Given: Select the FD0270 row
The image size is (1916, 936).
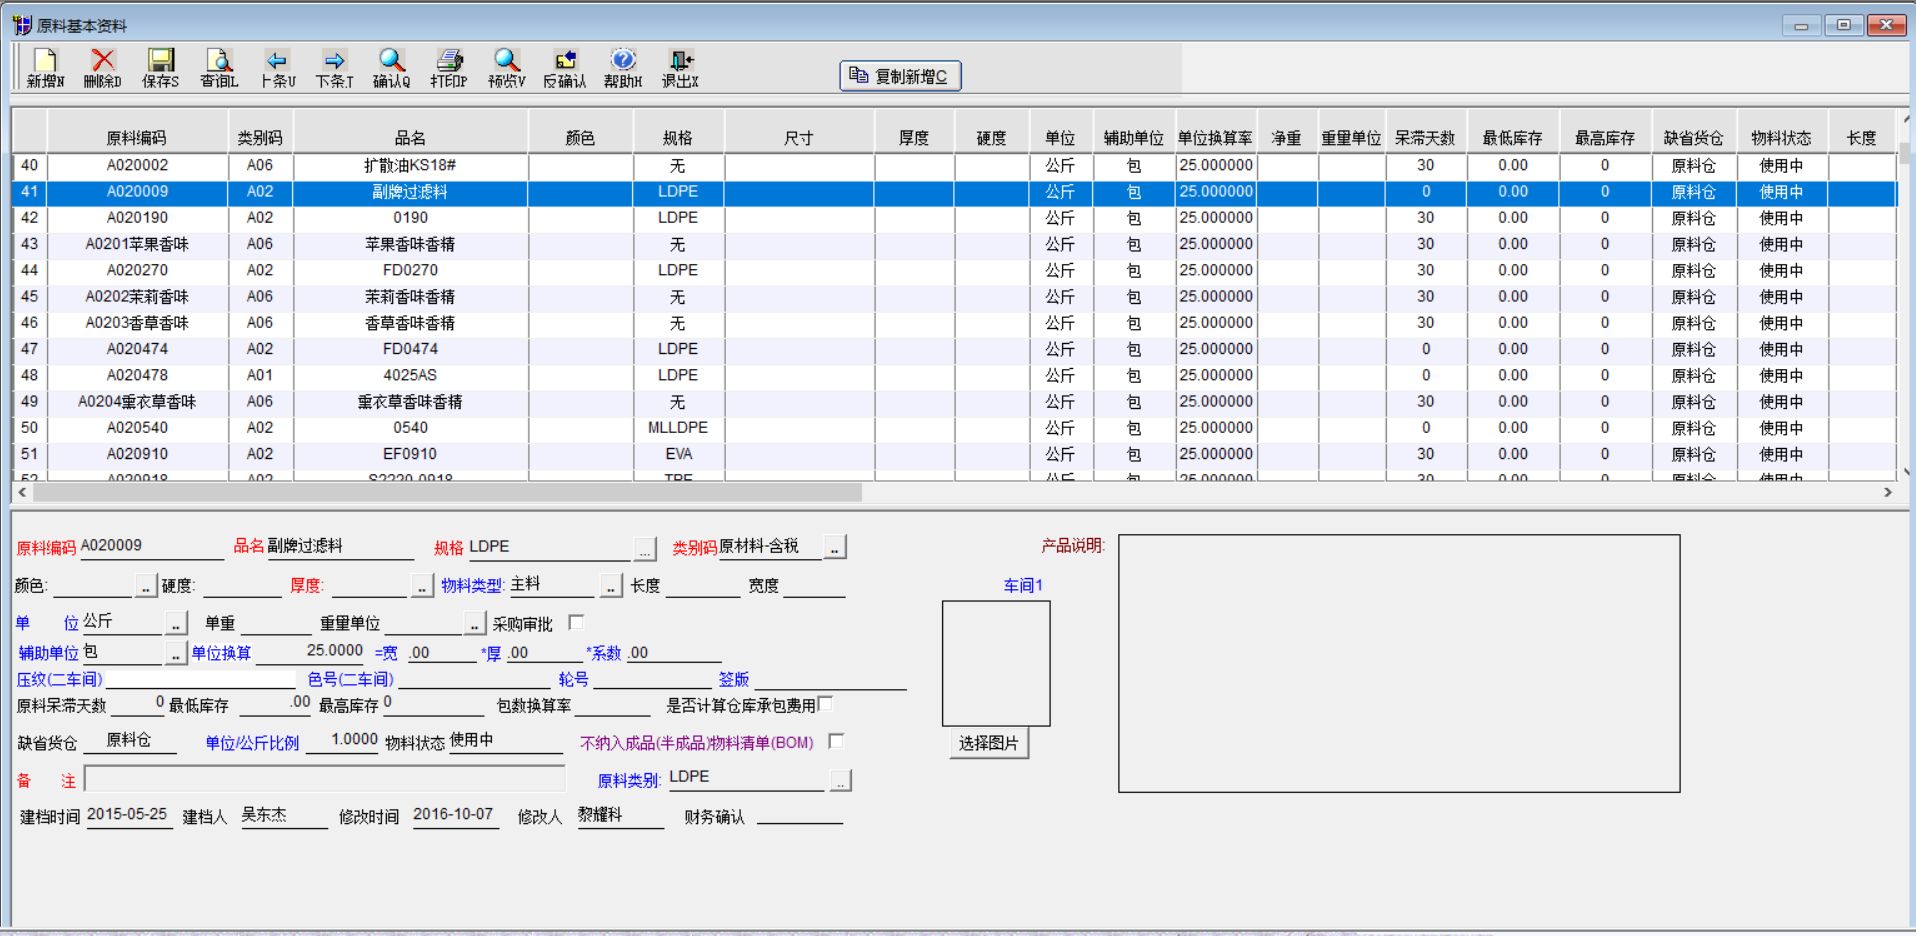Looking at the screenshot, I should point(954,270).
